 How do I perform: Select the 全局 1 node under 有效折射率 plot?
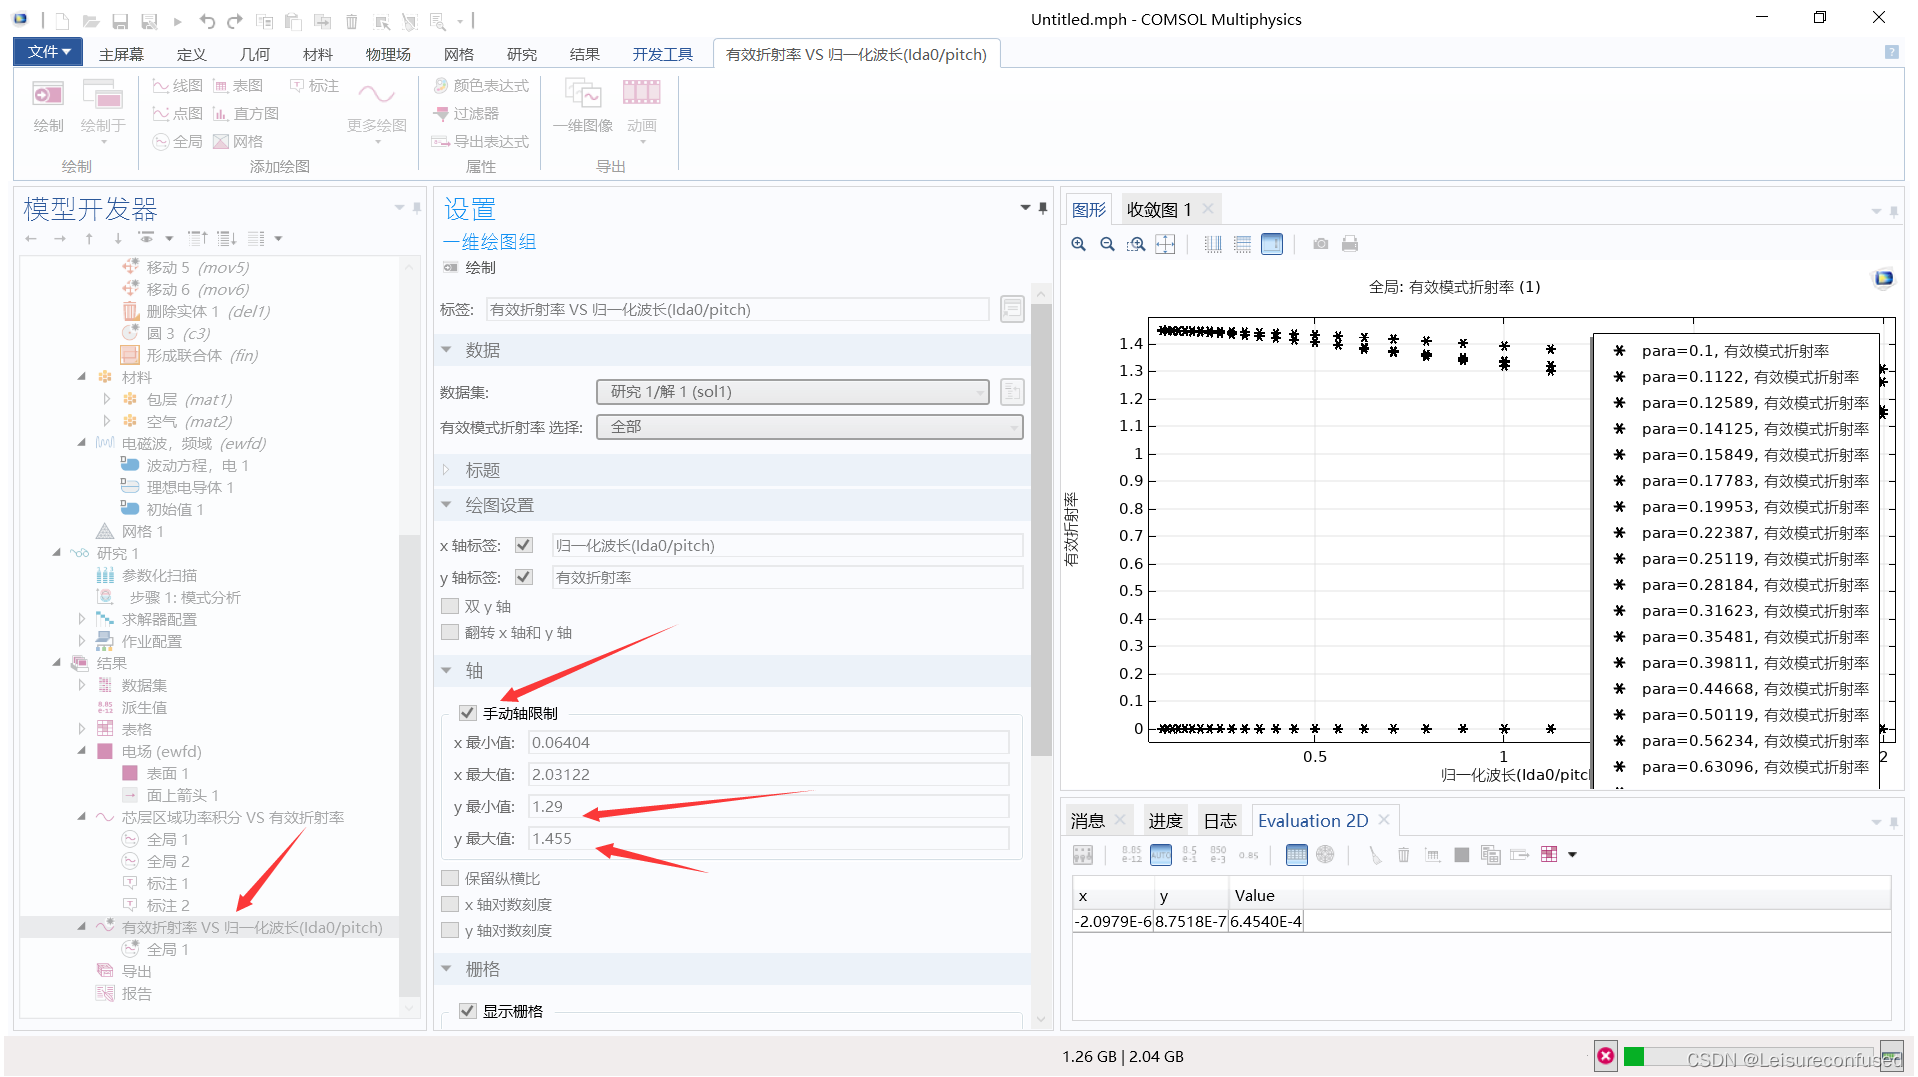(168, 950)
